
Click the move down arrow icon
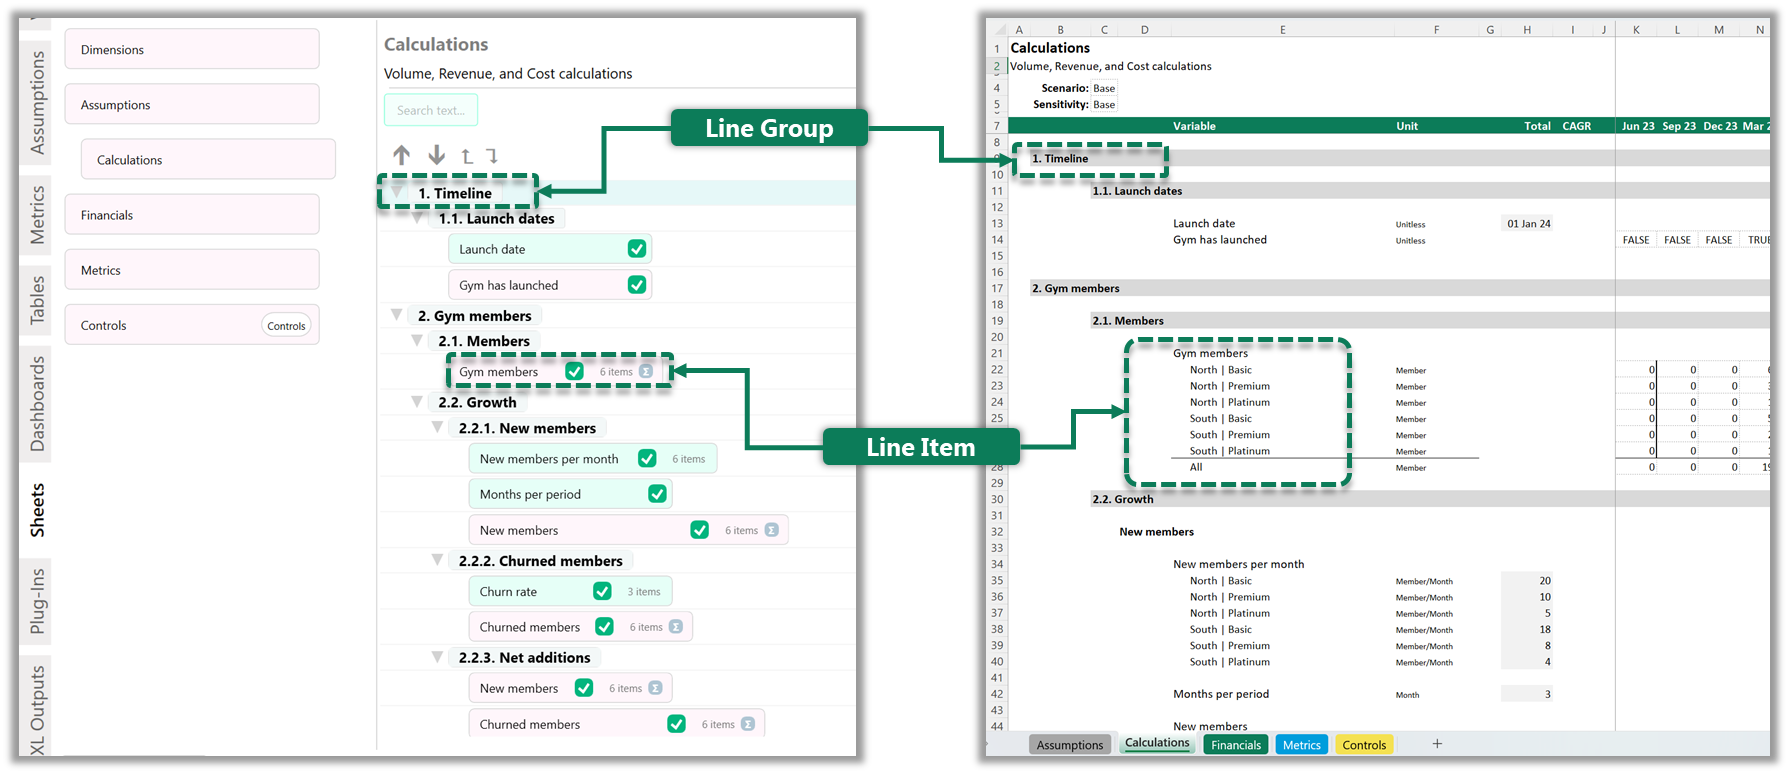click(437, 155)
